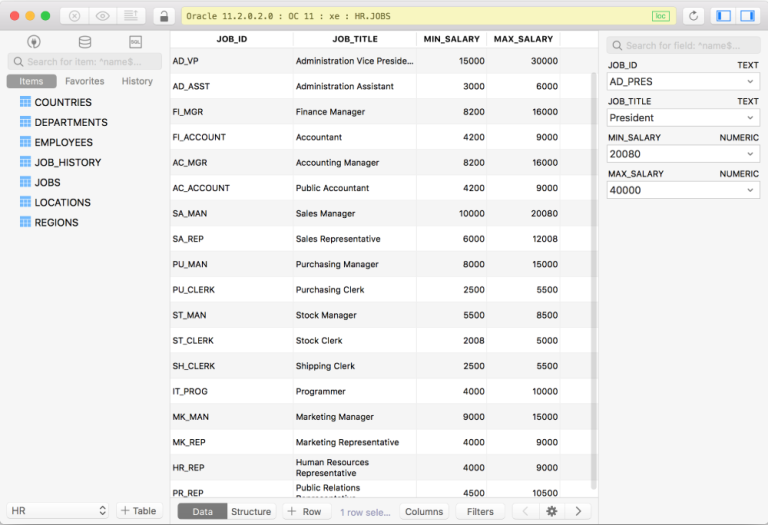Click the cancel (x) toolbar icon
Viewport: 768px width, 525px height.
(x=74, y=16)
